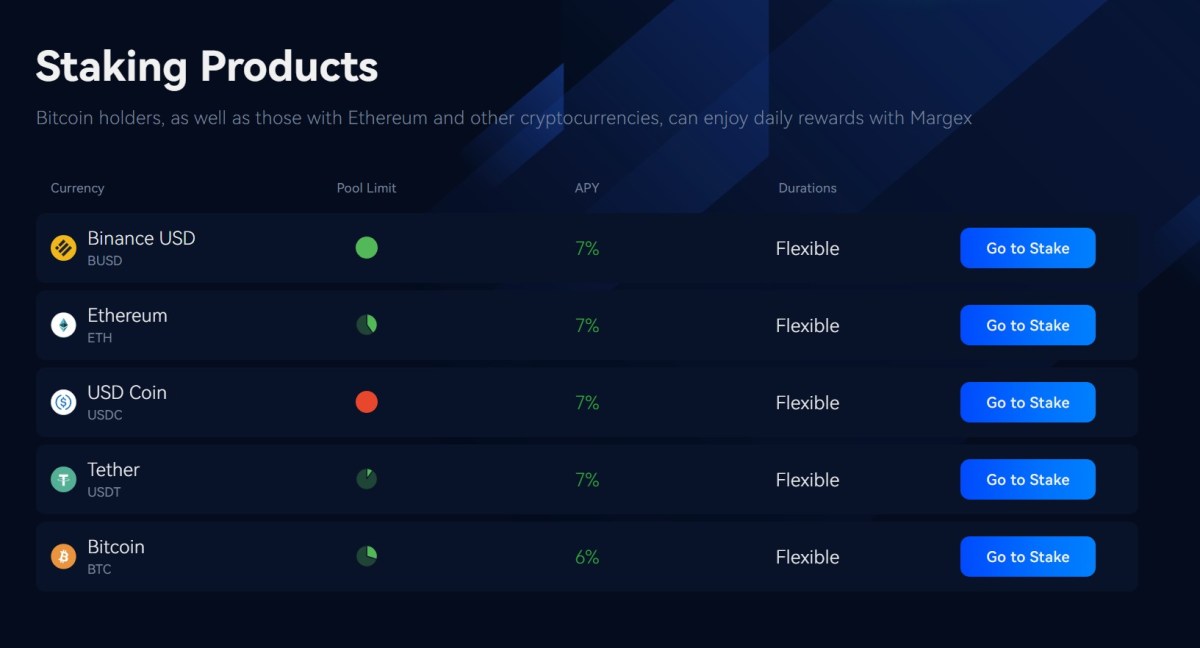The height and width of the screenshot is (648, 1200).
Task: Click the Ethereum coin icon
Action: coord(63,325)
